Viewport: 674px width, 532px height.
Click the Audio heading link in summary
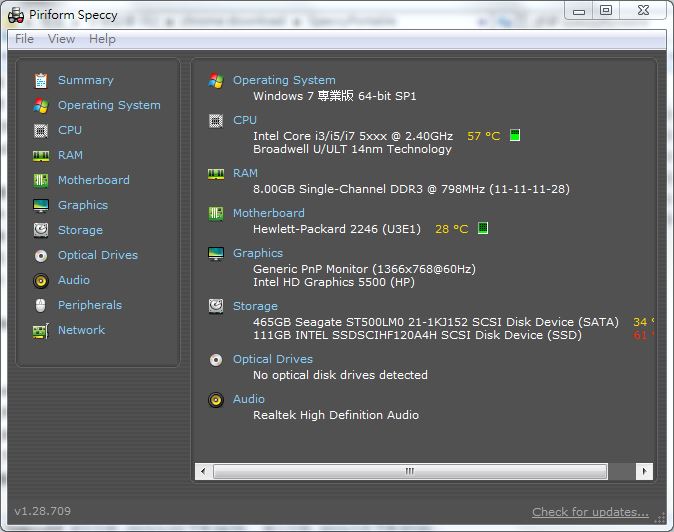249,399
